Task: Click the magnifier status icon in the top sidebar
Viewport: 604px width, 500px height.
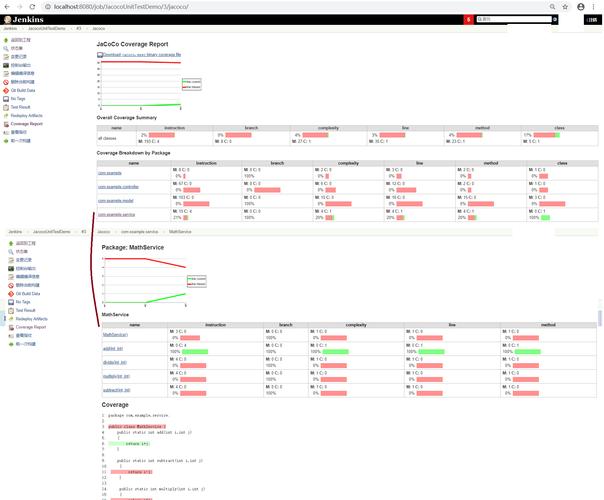Action: [6, 49]
